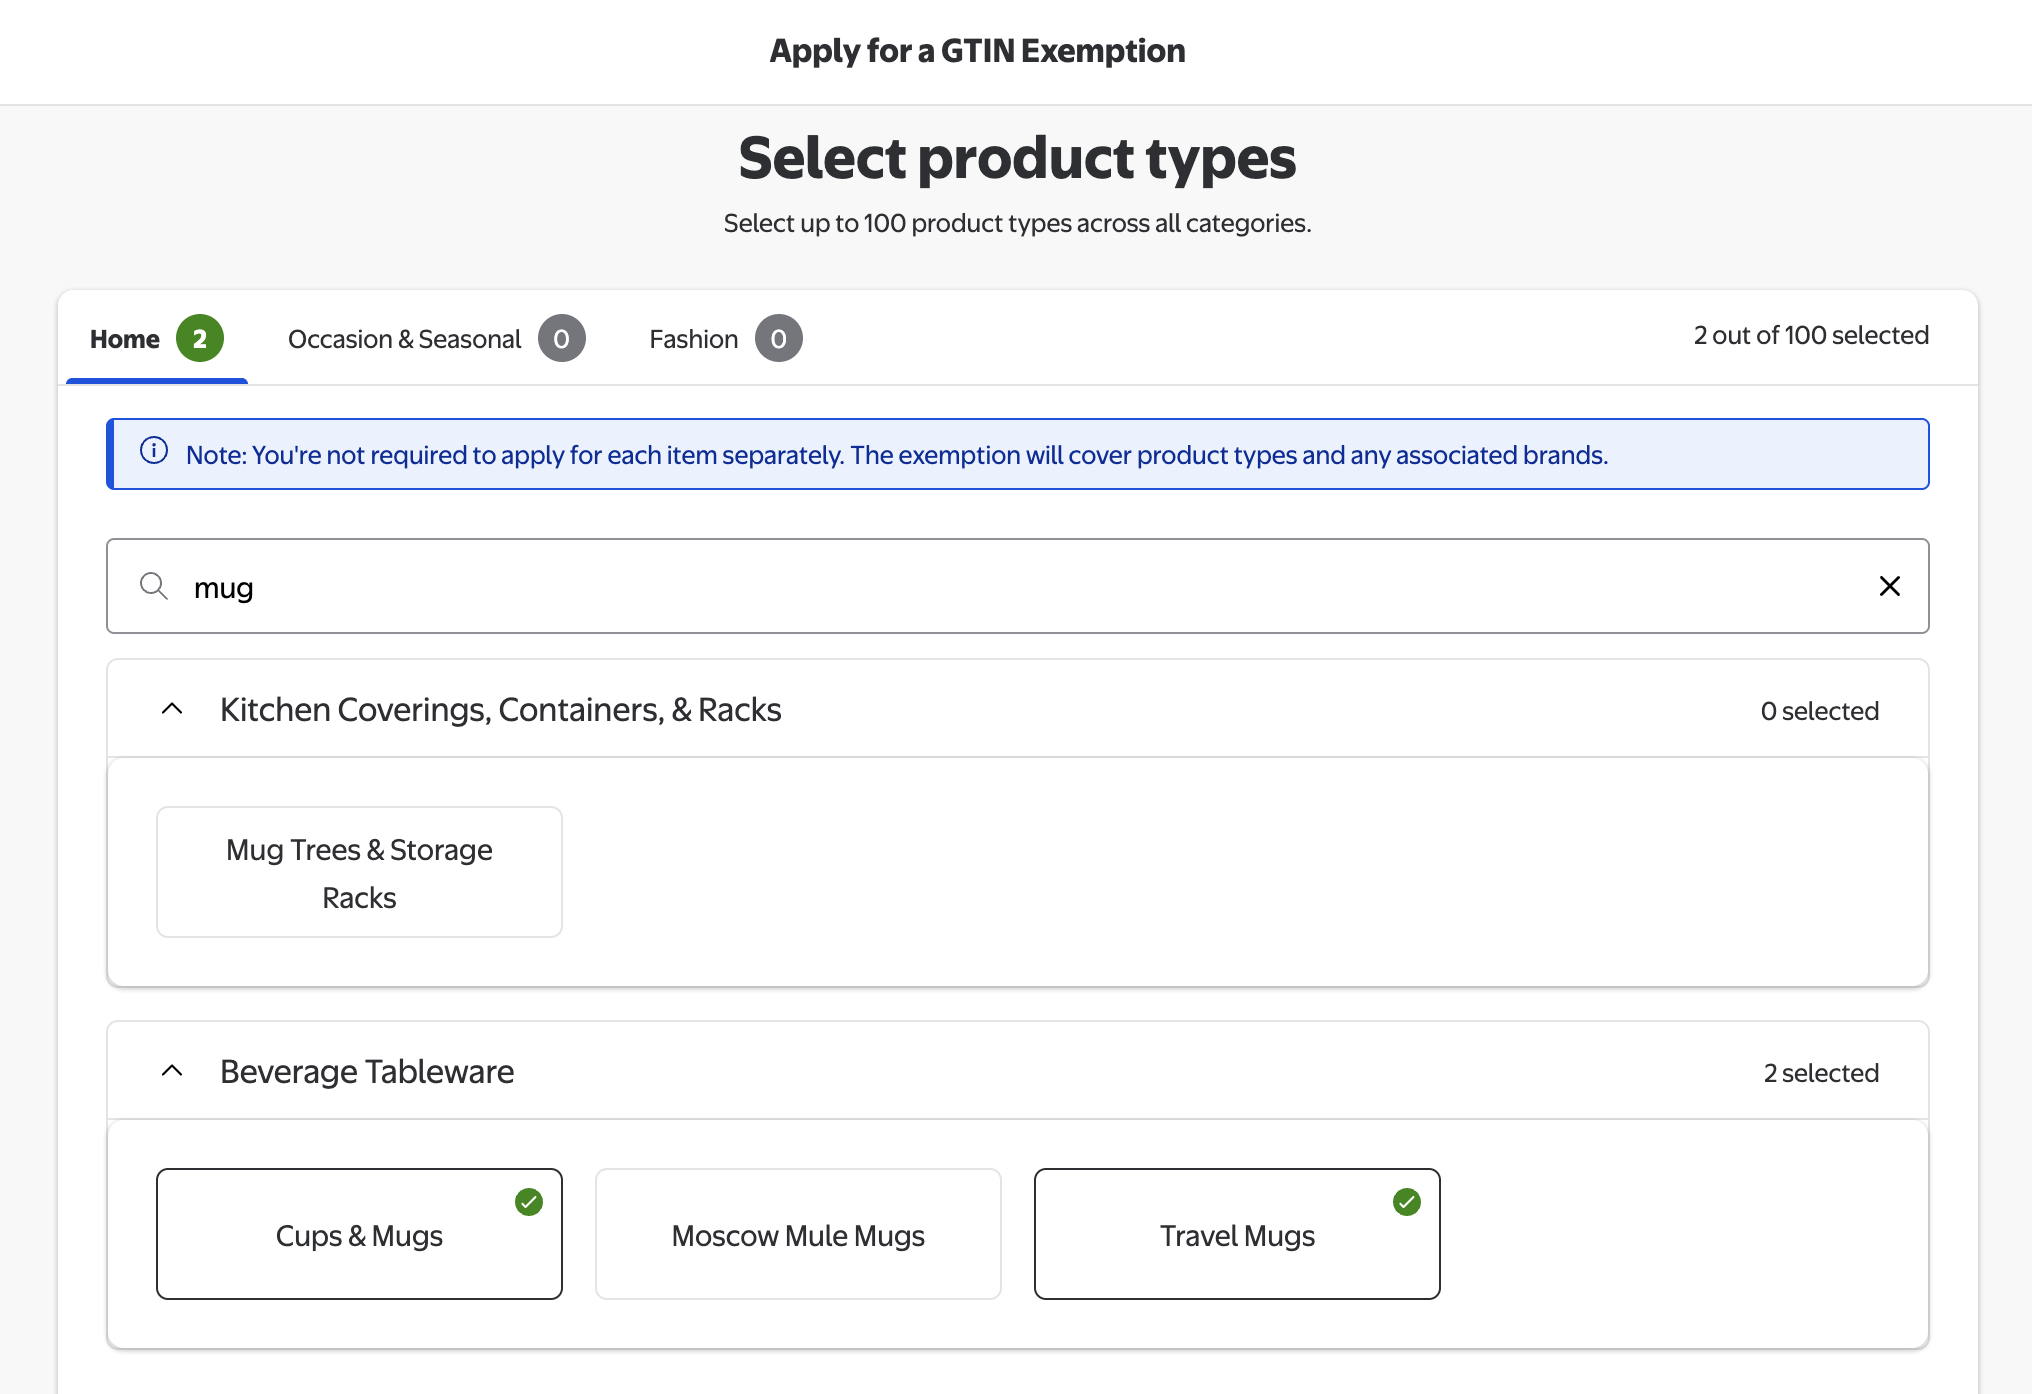Click the 0 badge beside Occasion & Seasonal

coord(562,339)
